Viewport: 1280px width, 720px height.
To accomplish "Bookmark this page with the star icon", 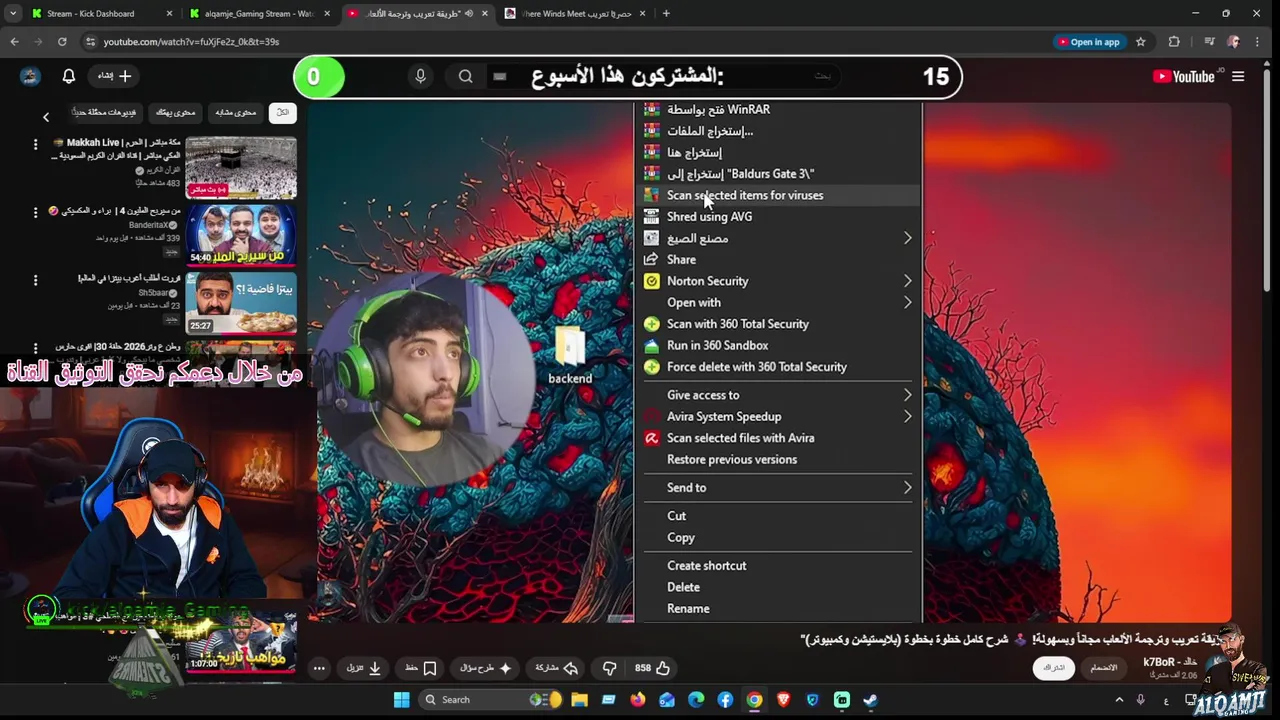I will (1141, 42).
